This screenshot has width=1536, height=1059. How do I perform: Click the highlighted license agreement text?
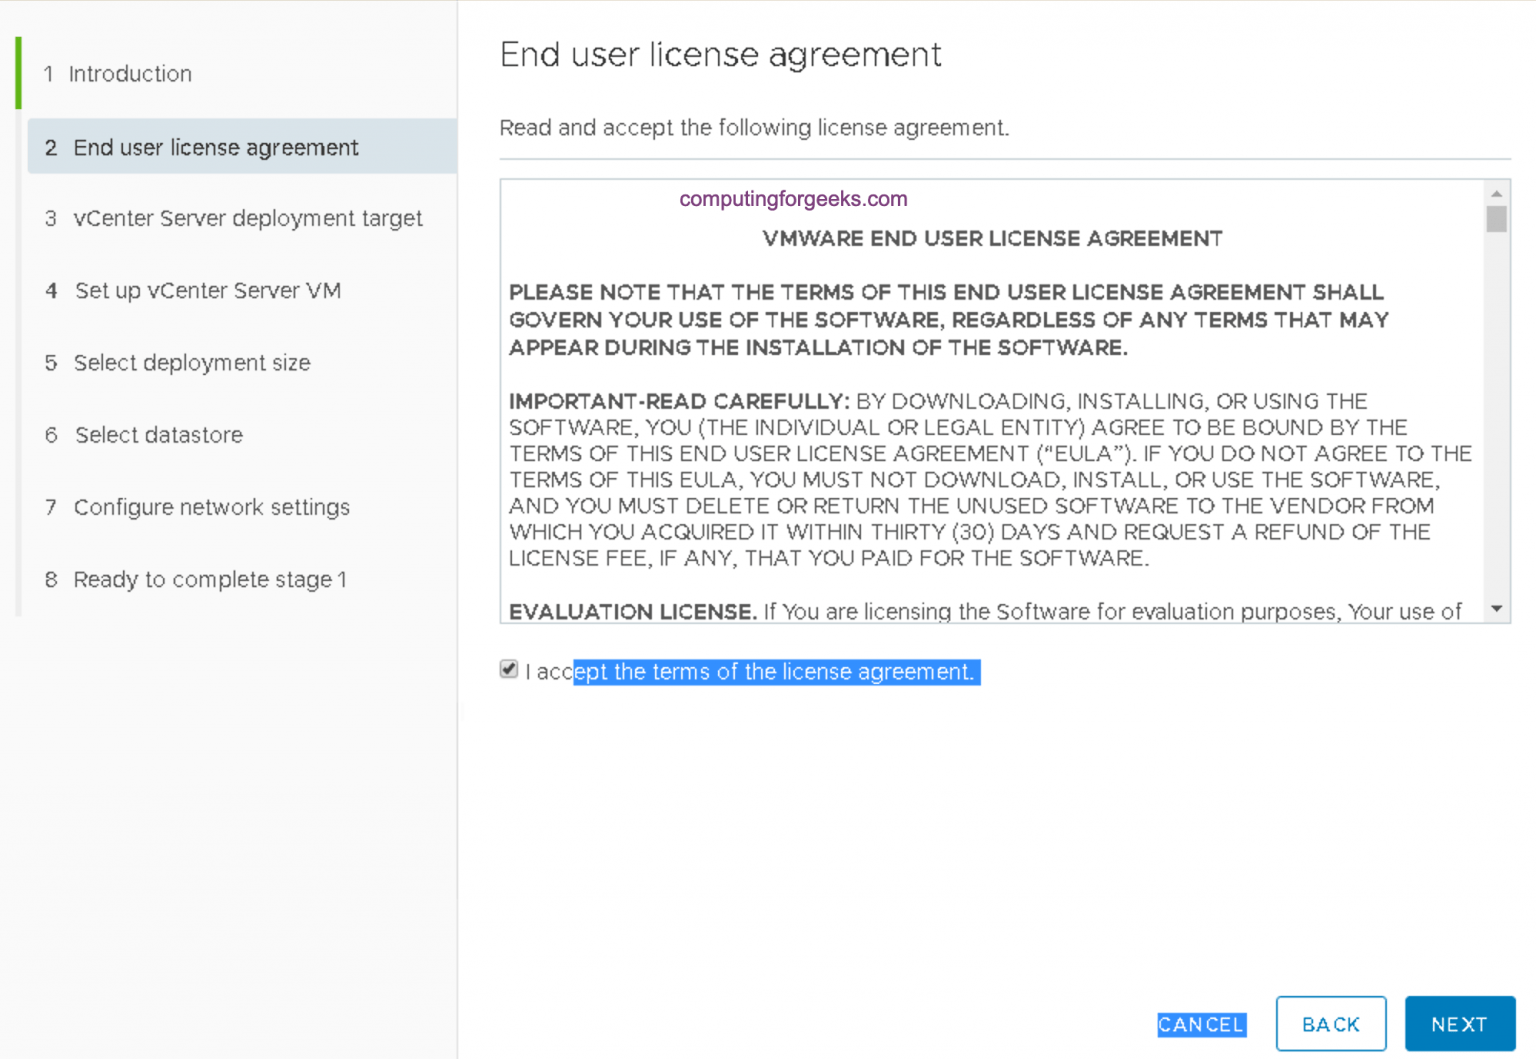coord(775,671)
